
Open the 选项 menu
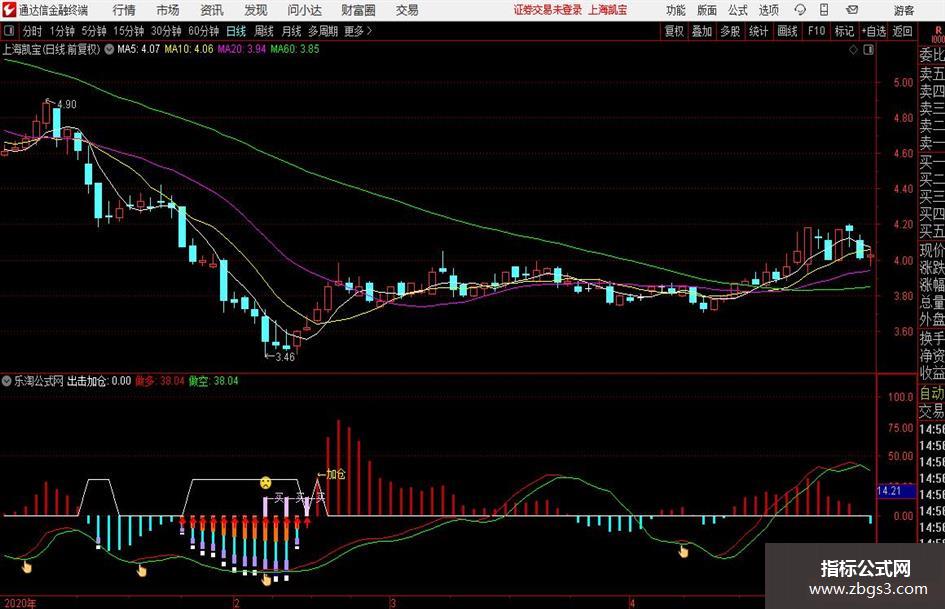click(768, 10)
